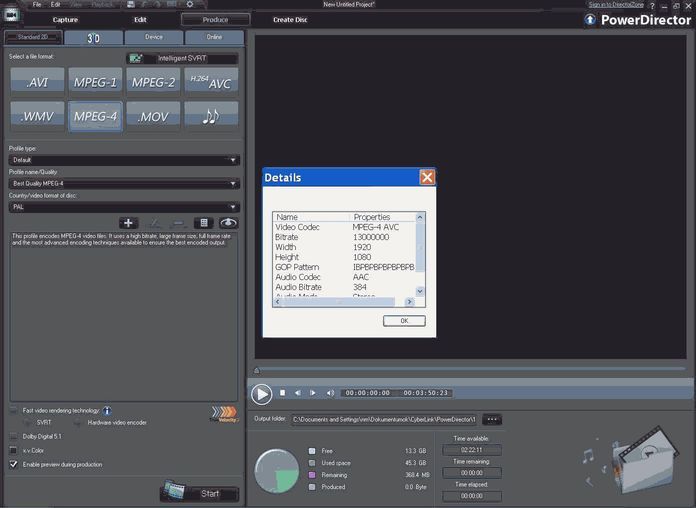696x508 pixels.
Task: Select the MPEG-4 format button
Action: pyautogui.click(x=95, y=116)
